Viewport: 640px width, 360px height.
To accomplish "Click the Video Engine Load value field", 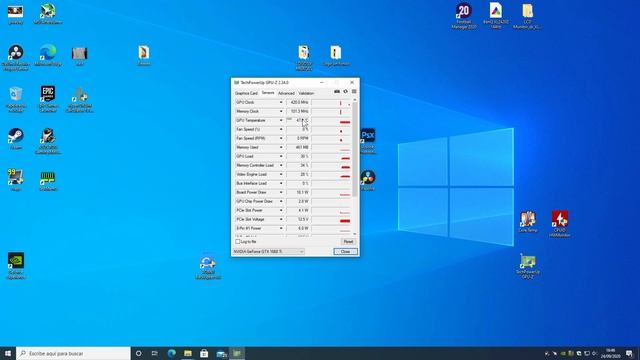I will click(298, 174).
